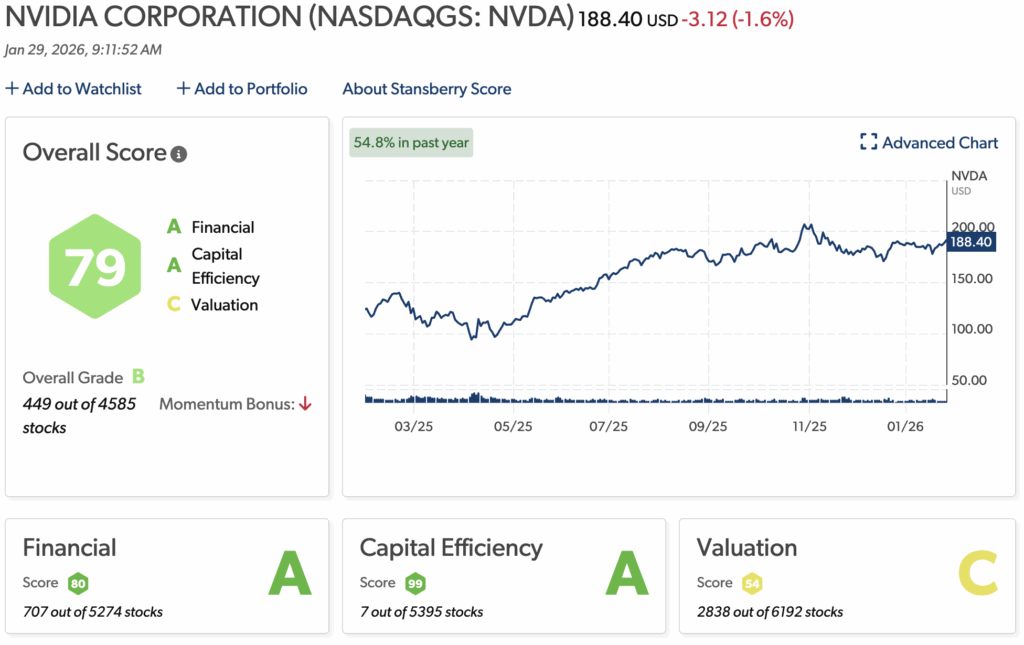Click the green 79 score hexagon
The image size is (1024, 645).
click(96, 266)
